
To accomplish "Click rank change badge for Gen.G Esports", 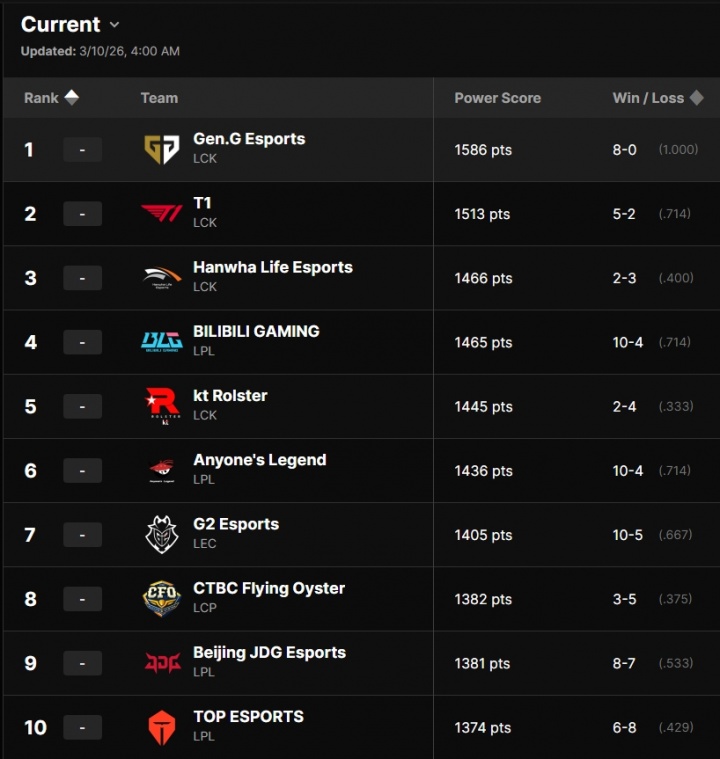I will 82,150.
